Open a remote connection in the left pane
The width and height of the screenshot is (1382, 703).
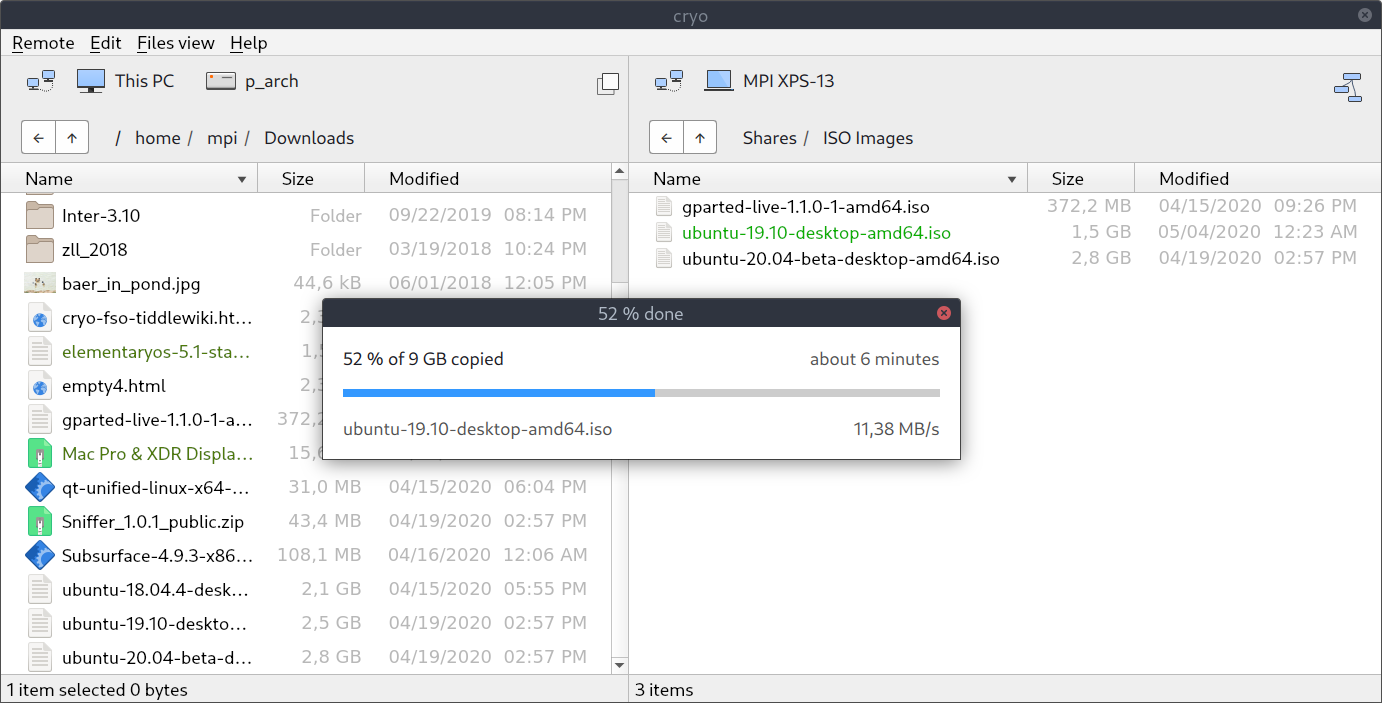click(x=41, y=80)
